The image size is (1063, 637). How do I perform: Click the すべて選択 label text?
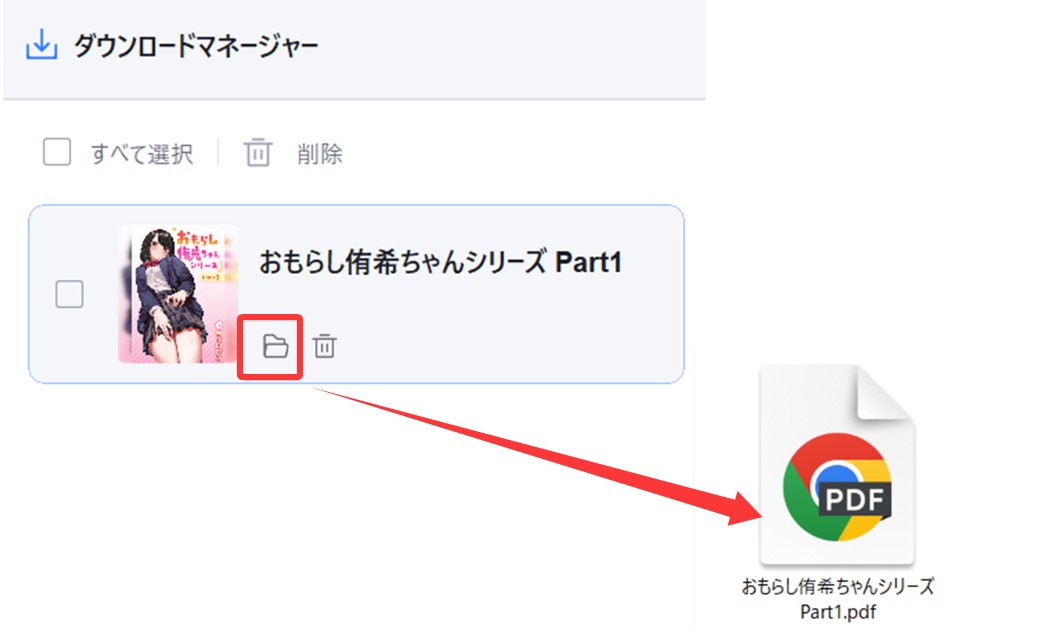pos(141,154)
